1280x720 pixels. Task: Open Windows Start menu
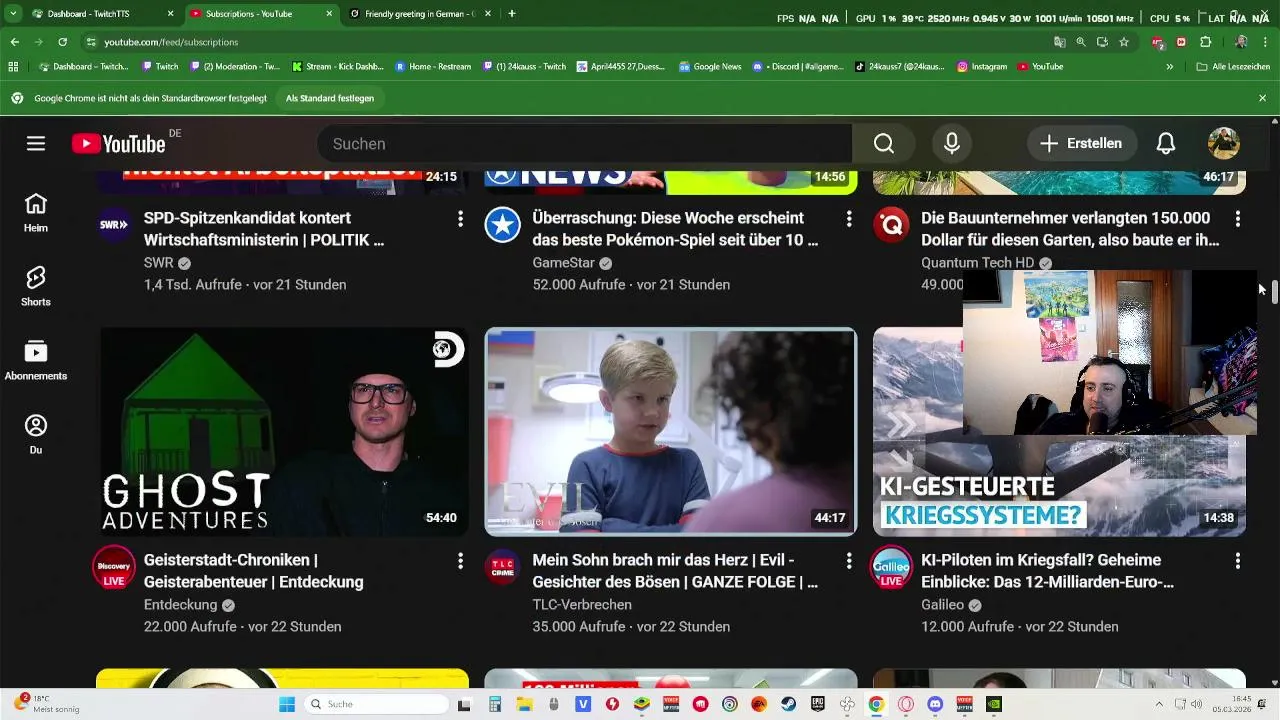click(x=287, y=704)
